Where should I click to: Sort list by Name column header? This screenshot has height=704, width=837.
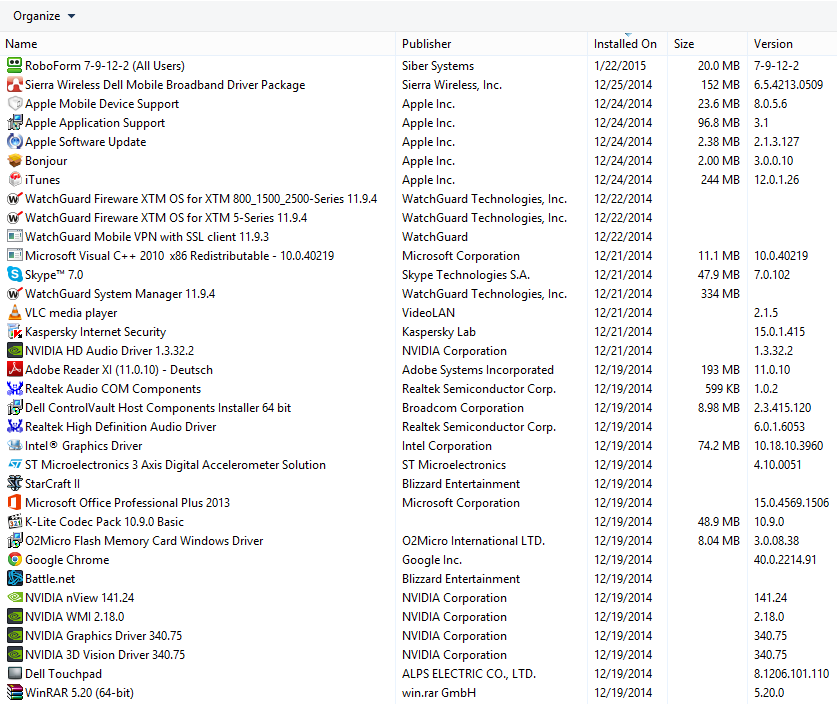click(x=21, y=44)
